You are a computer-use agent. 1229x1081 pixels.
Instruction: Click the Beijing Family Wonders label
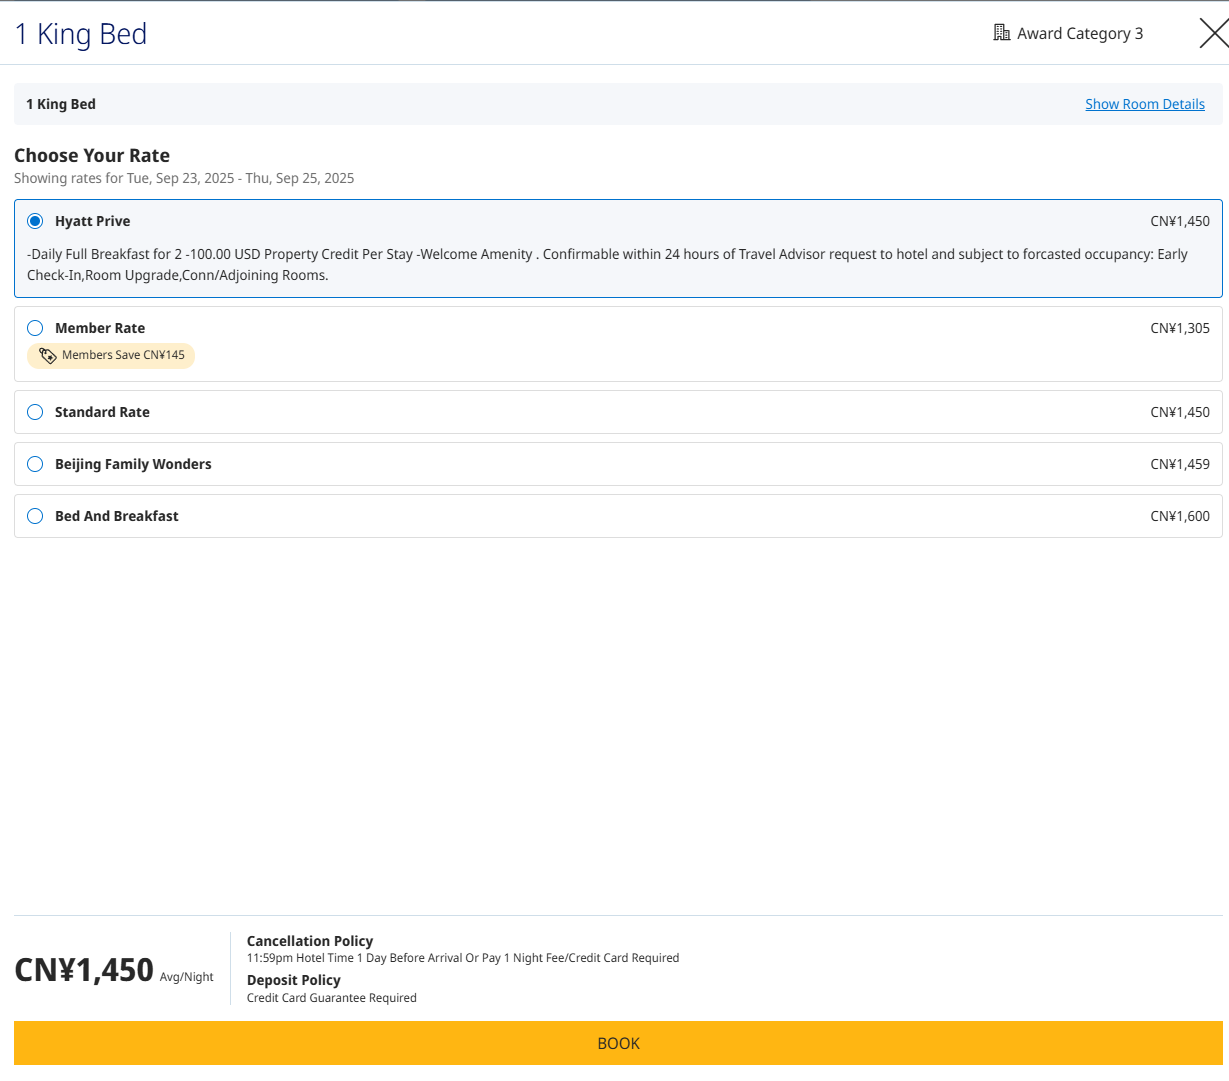(x=133, y=464)
